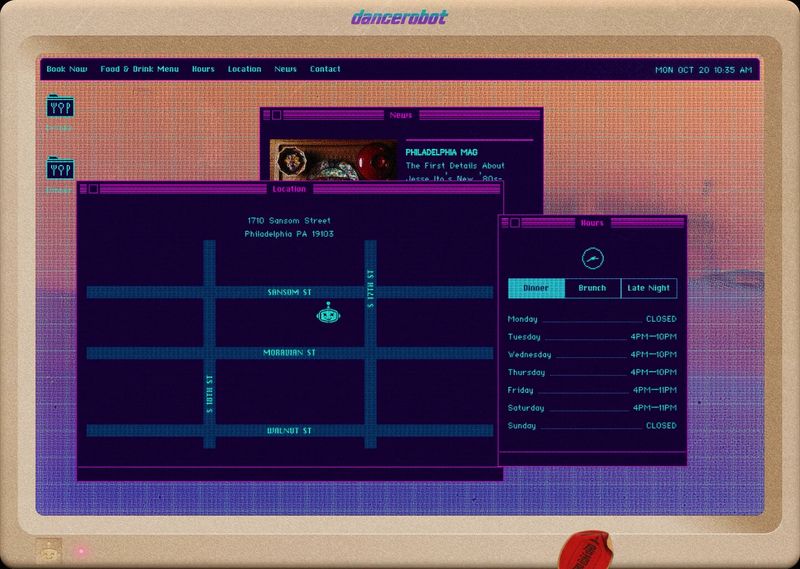Click the Hours window title label

(x=592, y=223)
